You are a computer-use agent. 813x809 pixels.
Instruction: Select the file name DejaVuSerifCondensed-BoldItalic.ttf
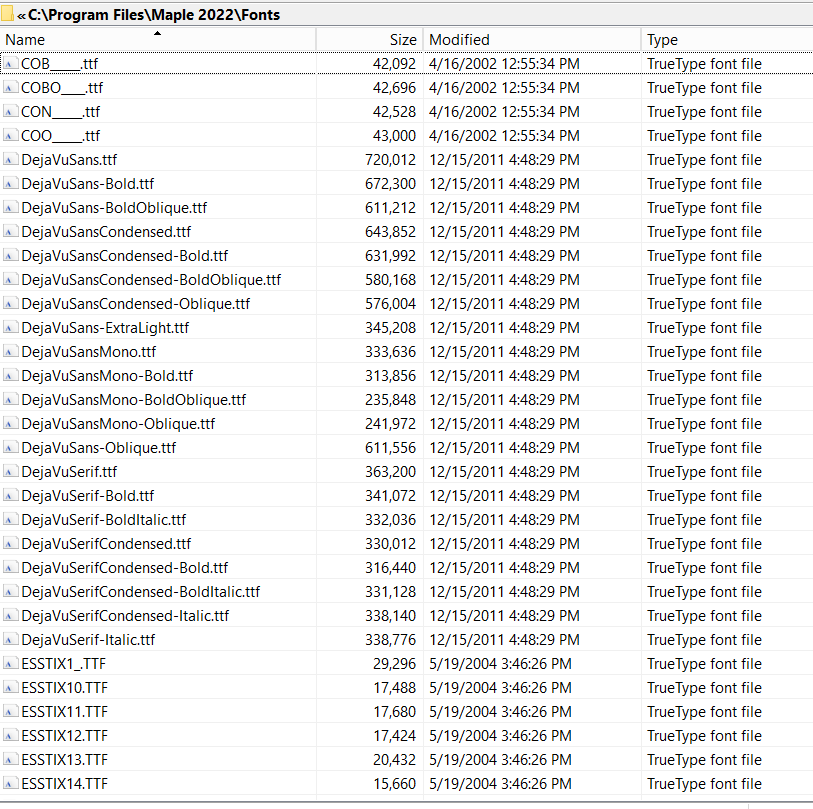point(141,592)
